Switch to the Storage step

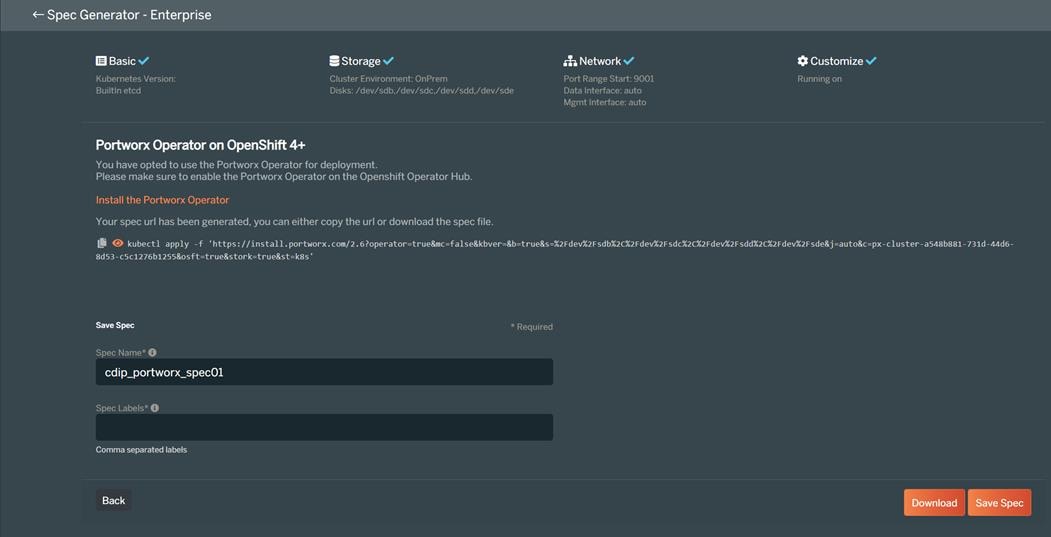click(x=361, y=61)
